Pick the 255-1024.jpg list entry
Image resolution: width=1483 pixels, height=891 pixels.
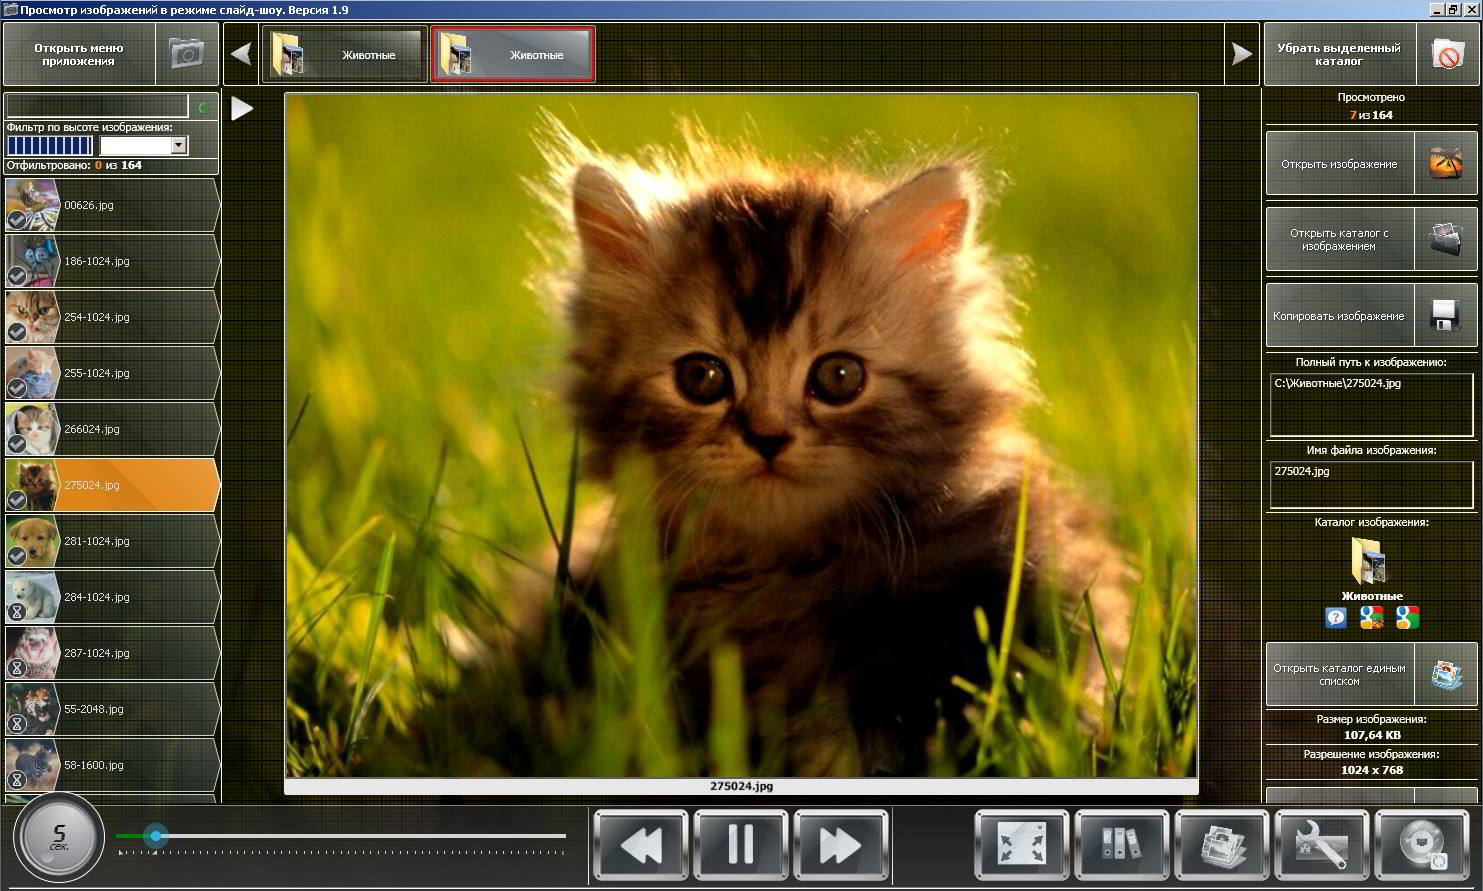pyautogui.click(x=112, y=373)
